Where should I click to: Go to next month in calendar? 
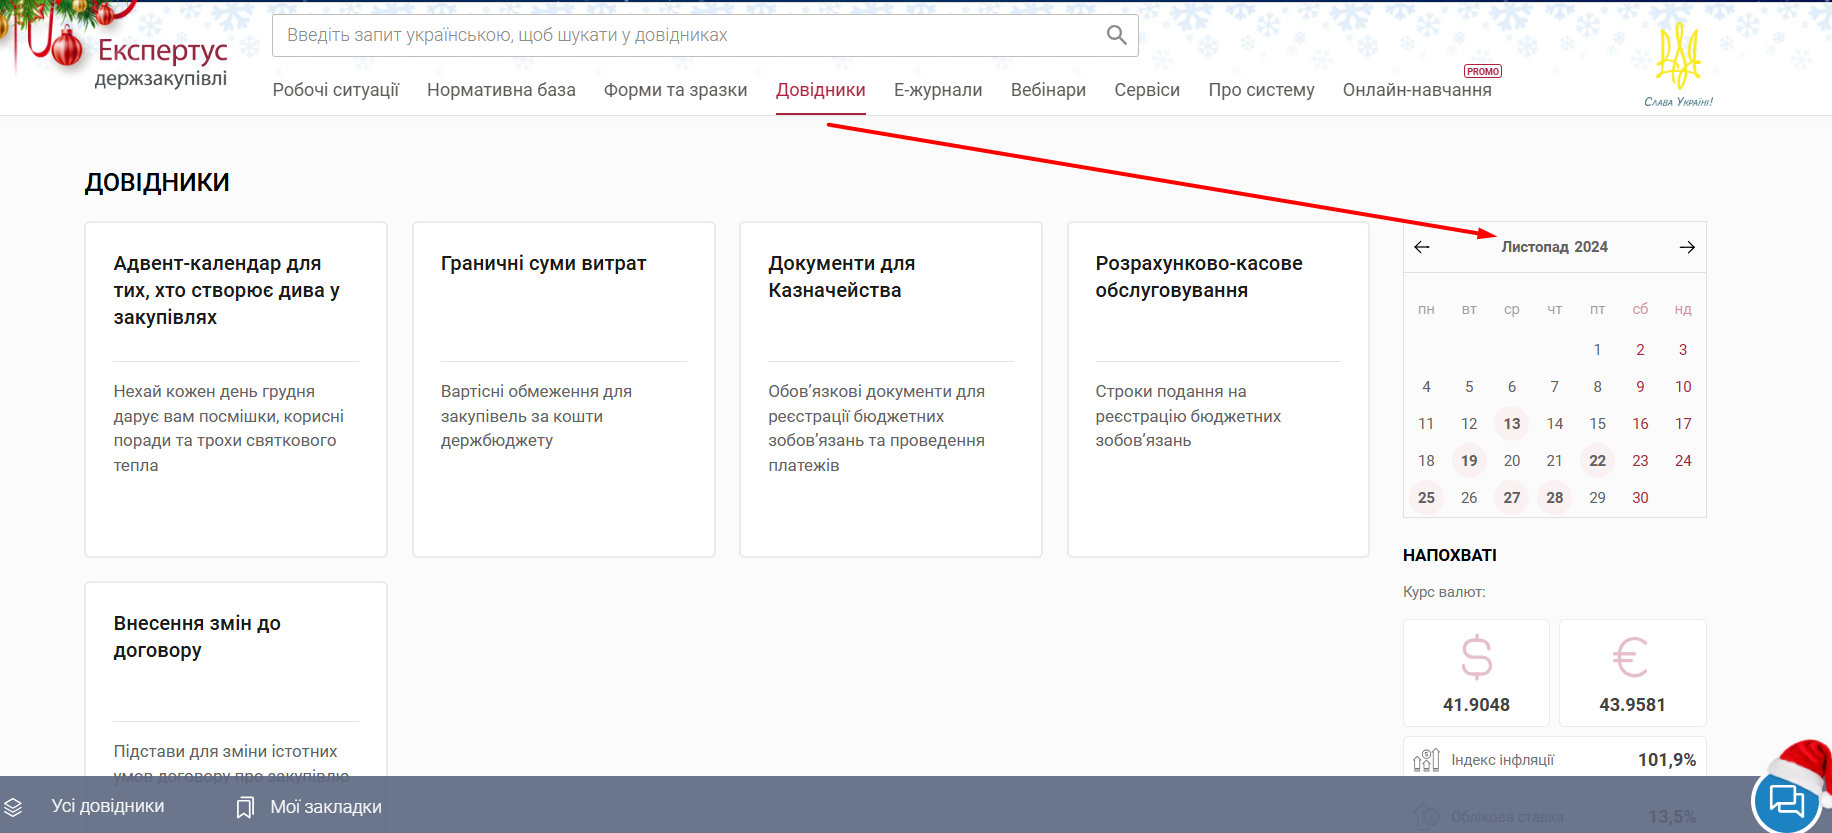tap(1687, 247)
